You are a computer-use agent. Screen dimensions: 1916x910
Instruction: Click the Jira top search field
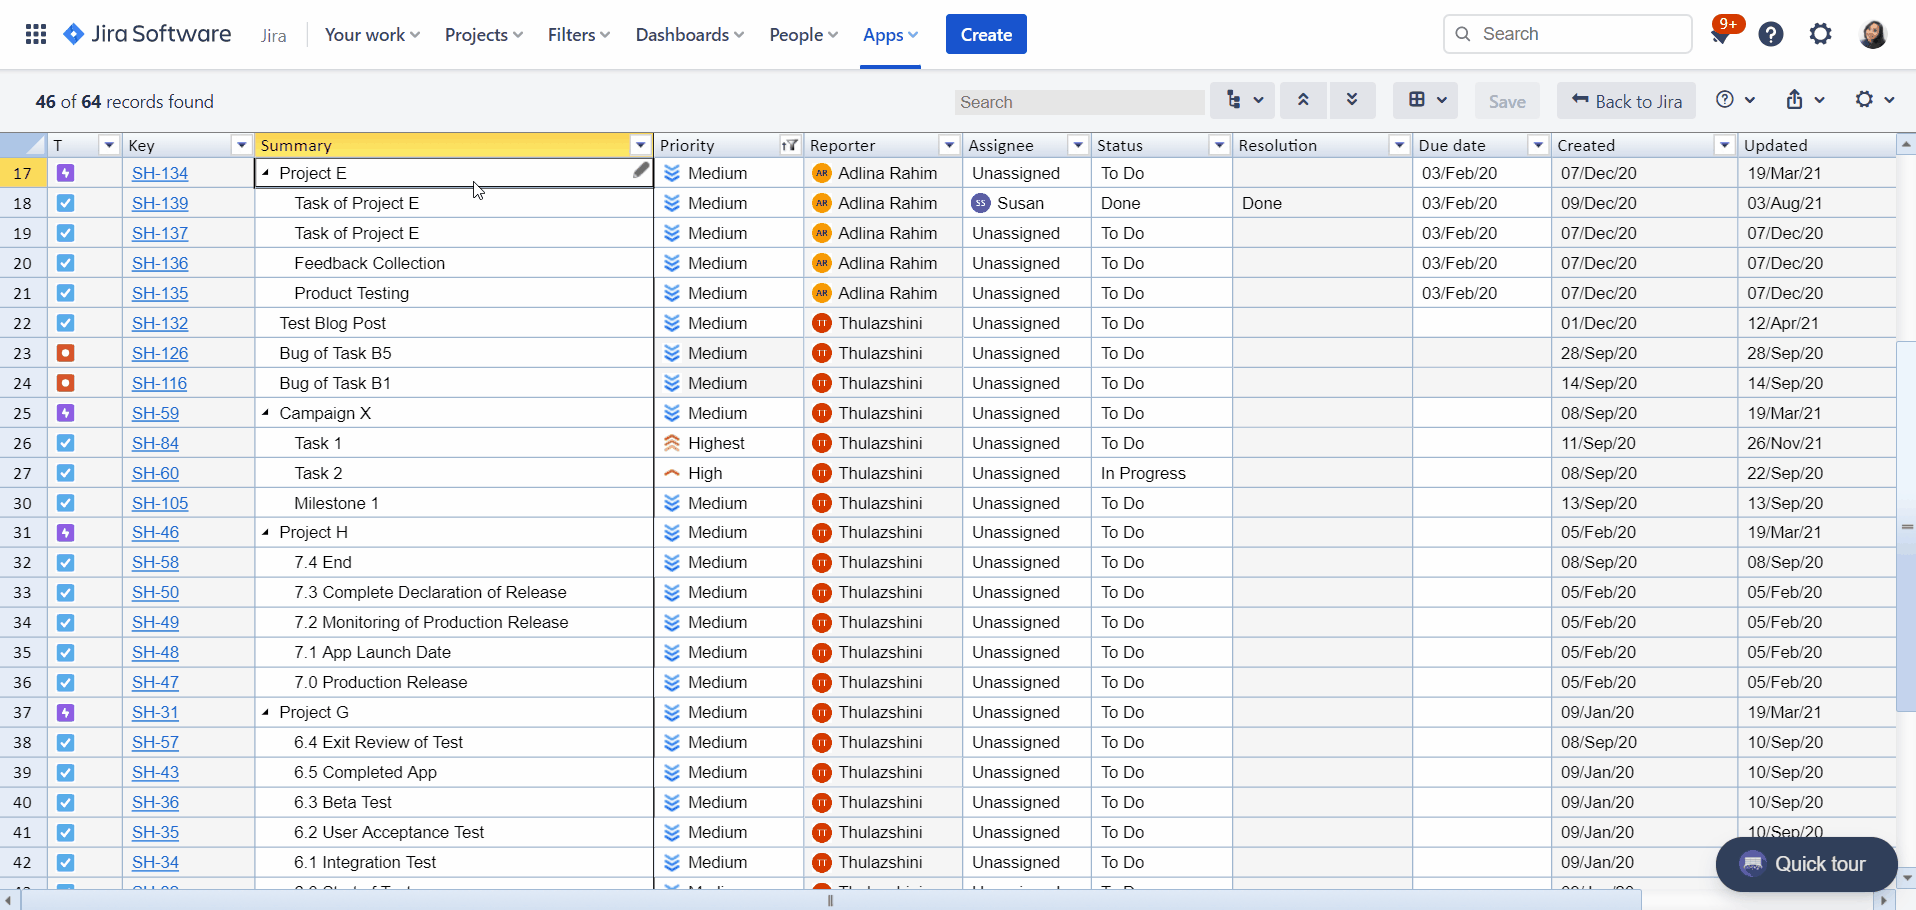1567,34
